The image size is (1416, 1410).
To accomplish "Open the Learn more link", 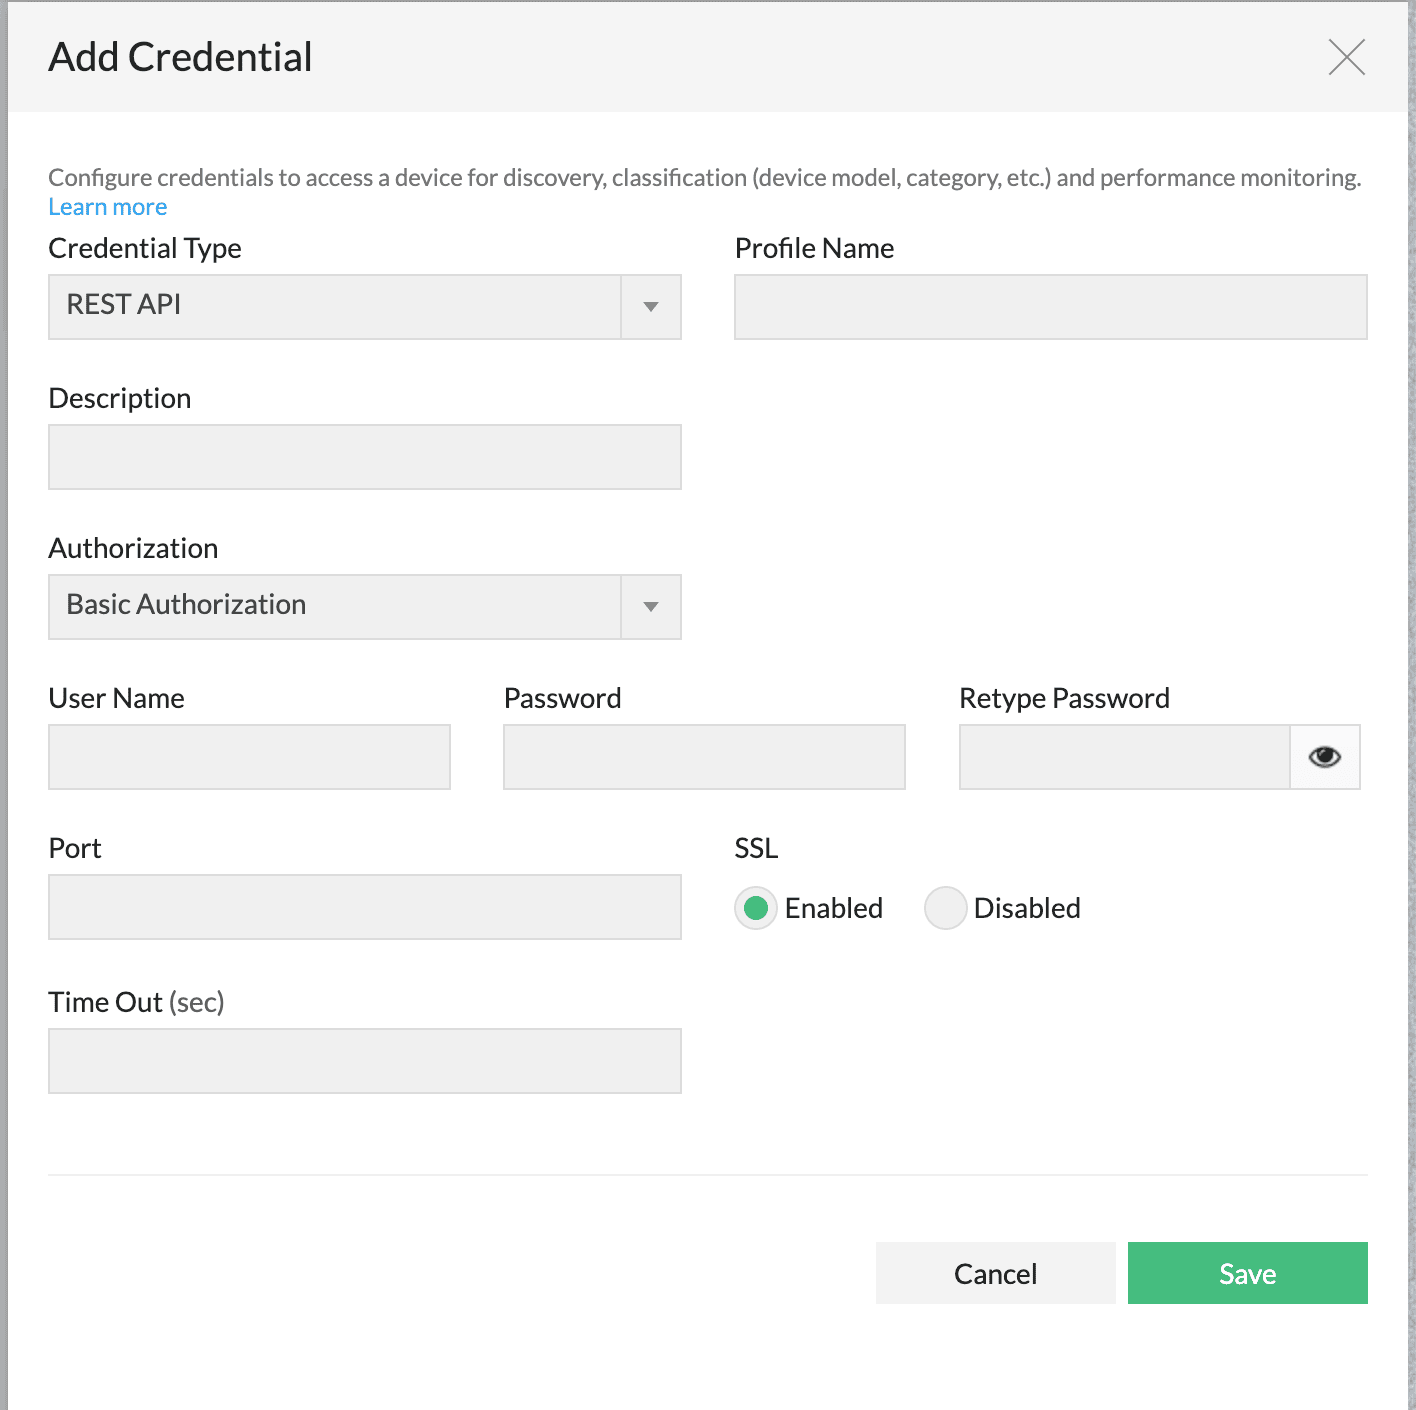I will (x=107, y=206).
